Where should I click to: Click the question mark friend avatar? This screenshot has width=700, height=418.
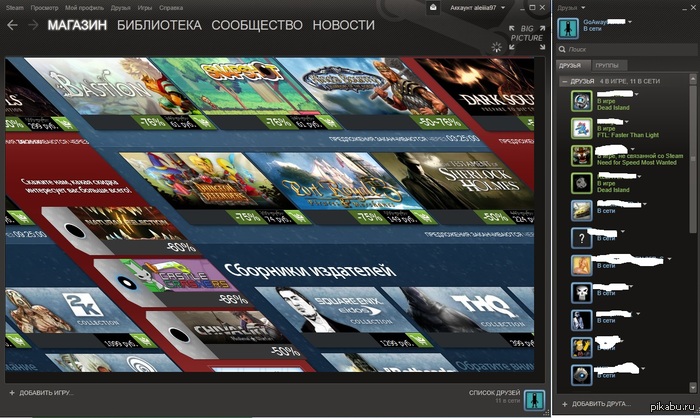click(582, 238)
